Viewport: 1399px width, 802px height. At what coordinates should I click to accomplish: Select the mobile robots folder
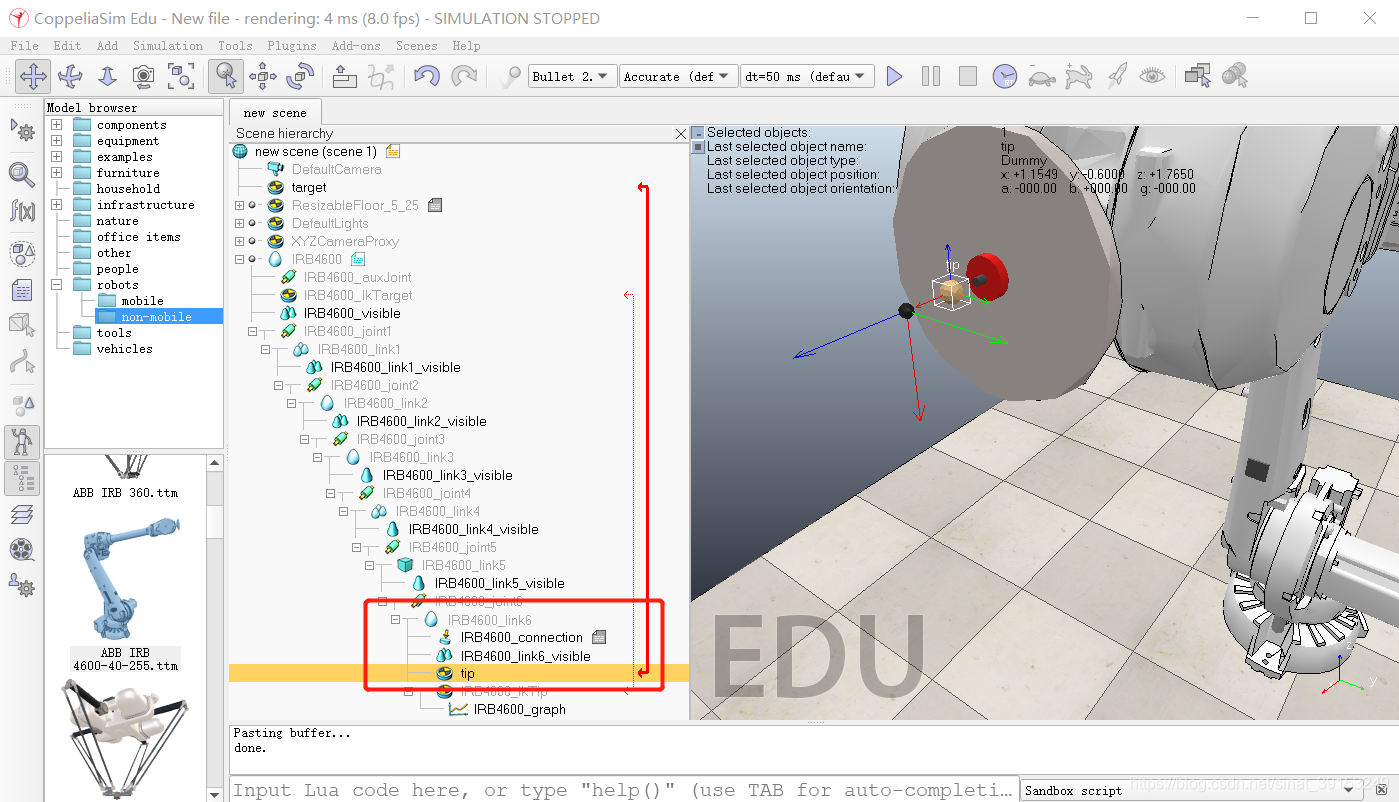[142, 301]
